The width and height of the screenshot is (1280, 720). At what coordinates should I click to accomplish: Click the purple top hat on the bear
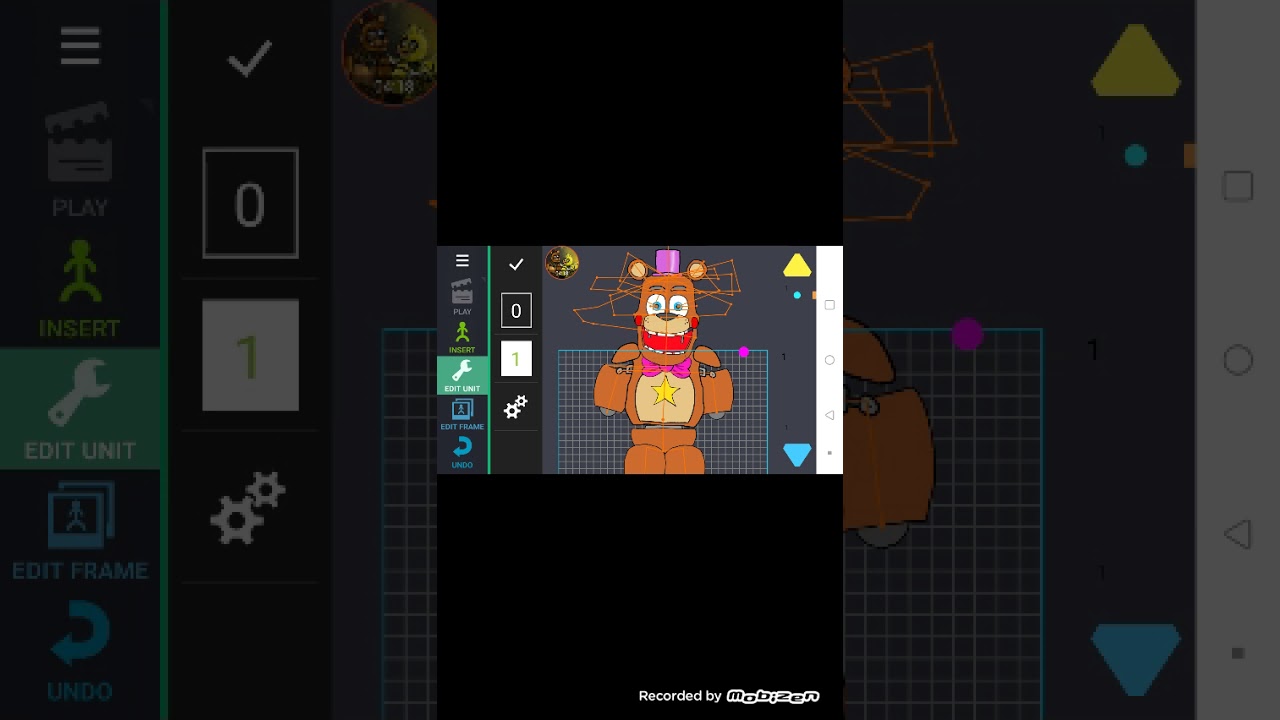(667, 262)
